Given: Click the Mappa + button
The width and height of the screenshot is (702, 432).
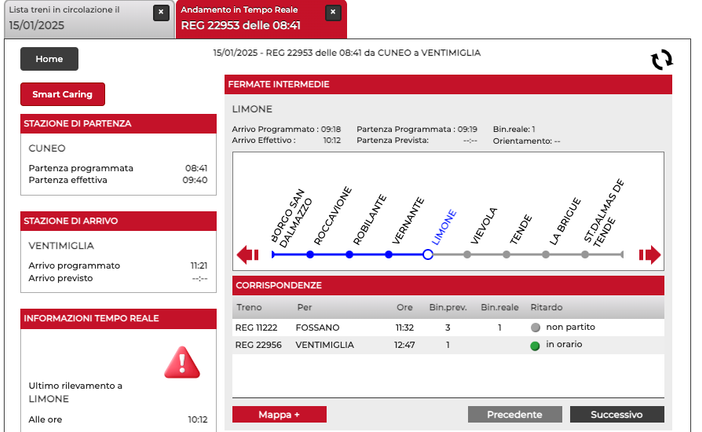Looking at the screenshot, I should [x=279, y=414].
